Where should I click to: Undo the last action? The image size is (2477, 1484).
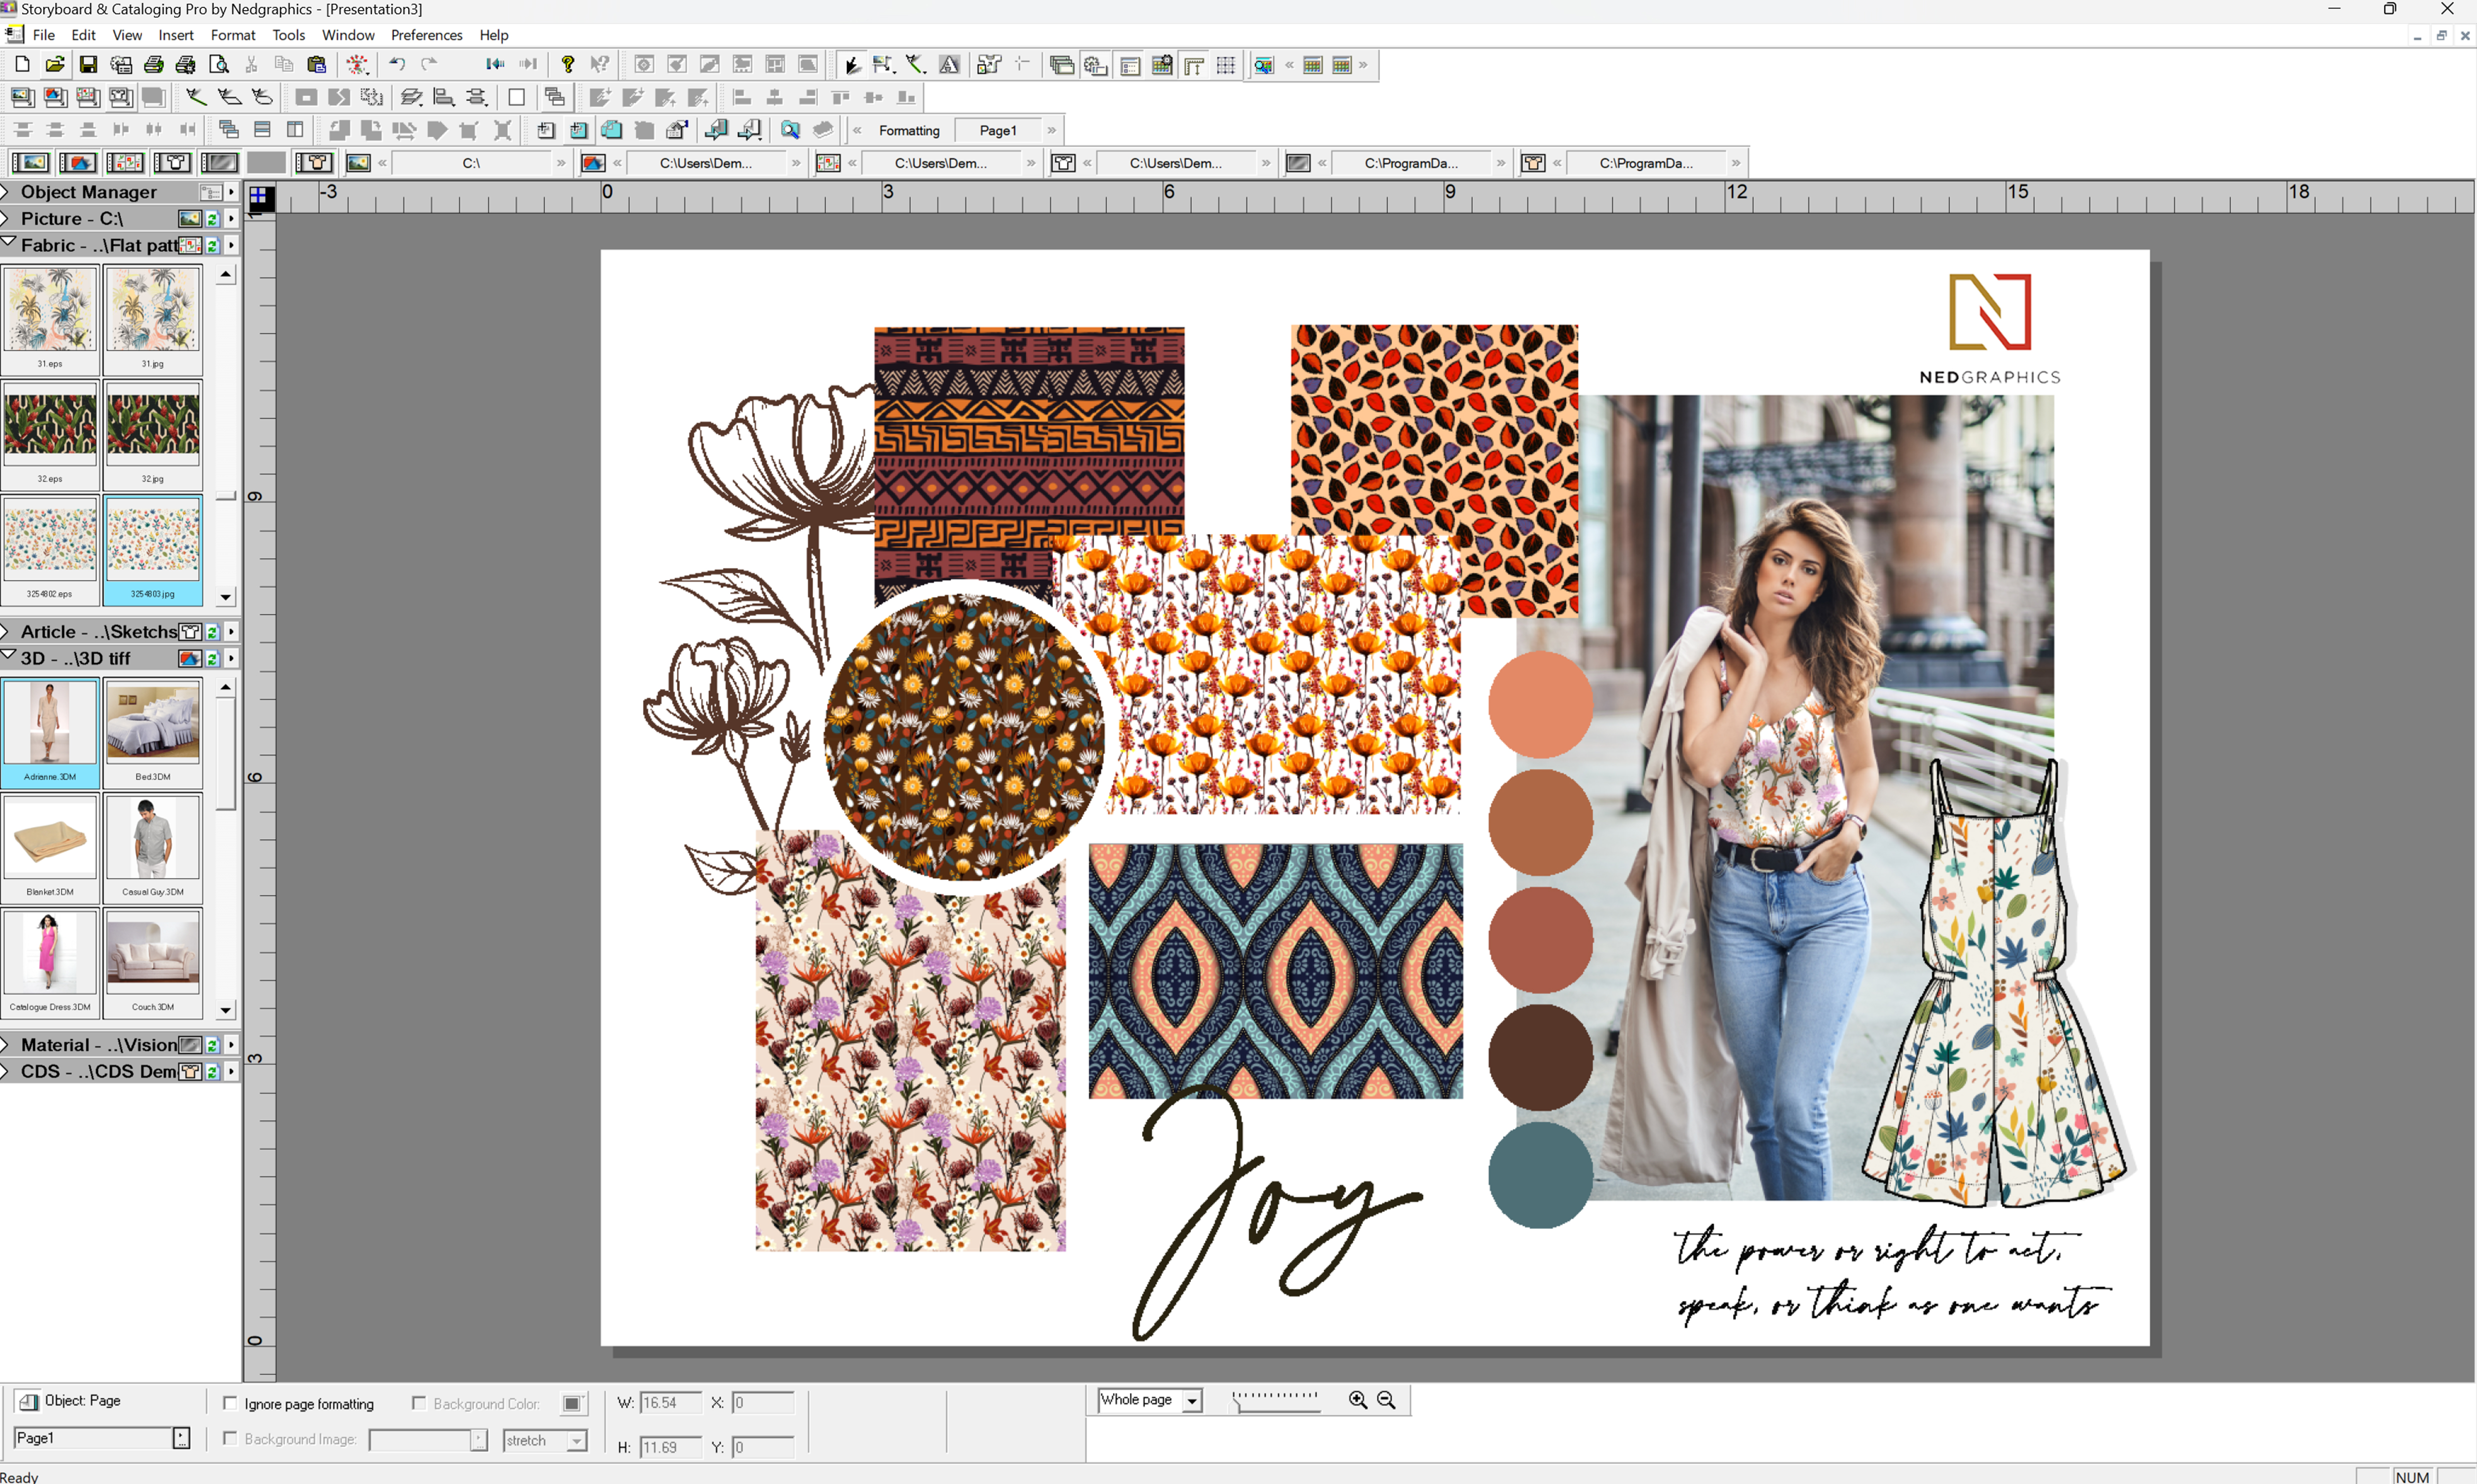click(x=396, y=64)
